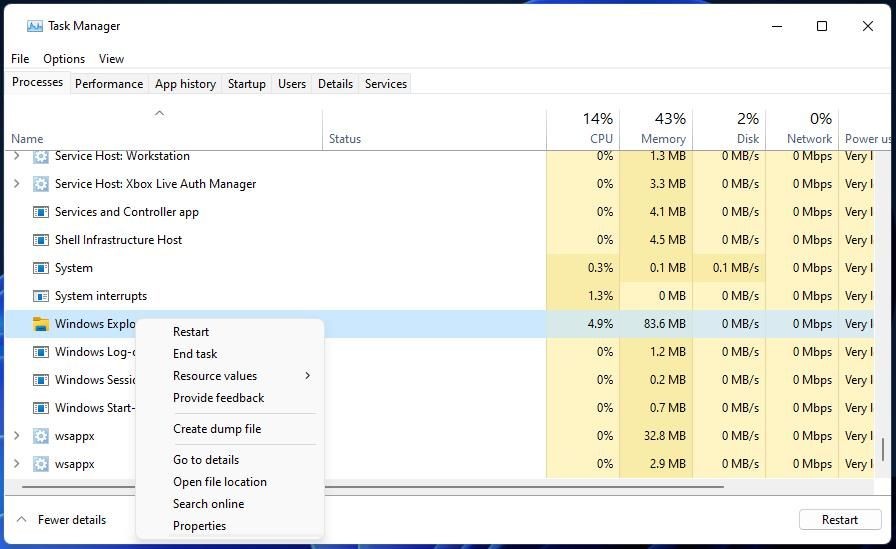The height and width of the screenshot is (549, 896).
Task: Click the Windows Start-up process icon
Action: coord(41,408)
